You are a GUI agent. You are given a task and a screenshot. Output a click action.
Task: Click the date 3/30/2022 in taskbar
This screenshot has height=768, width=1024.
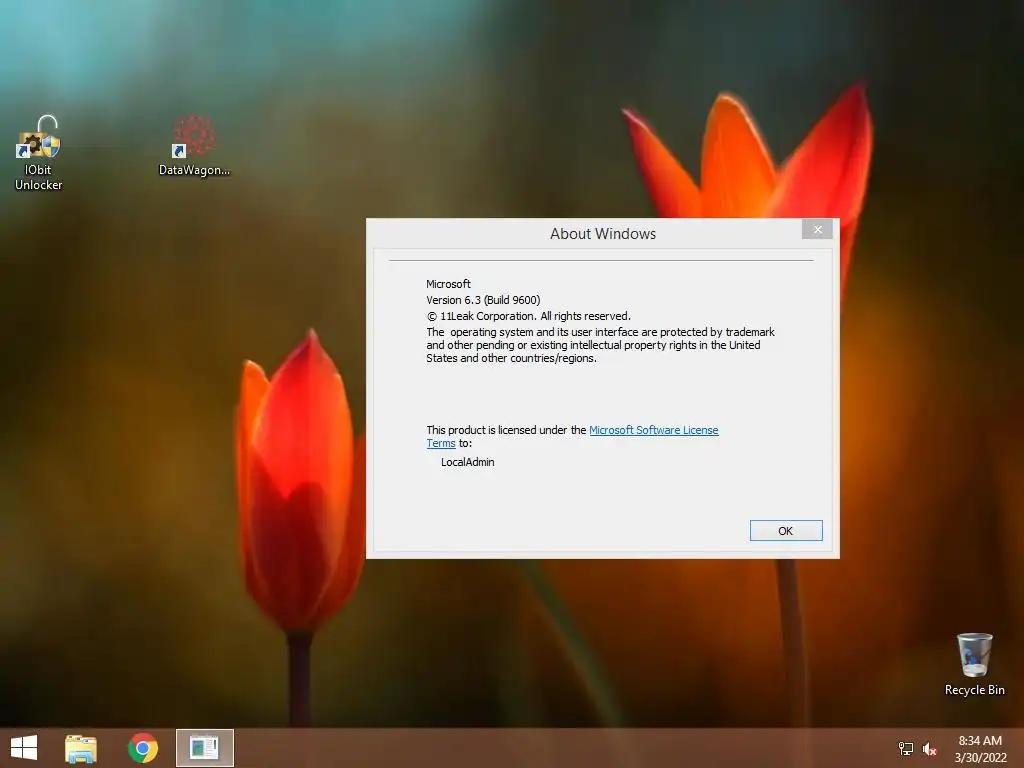coord(980,758)
